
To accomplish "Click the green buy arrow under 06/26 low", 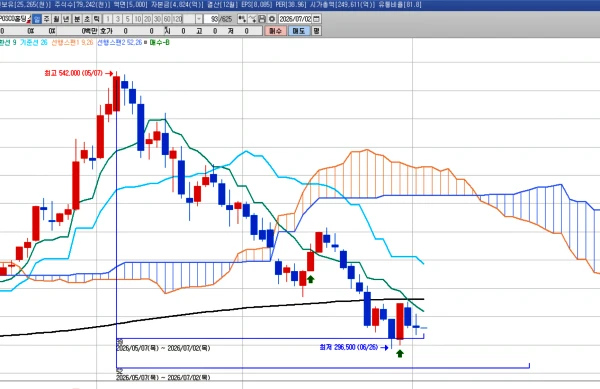I will point(400,353).
